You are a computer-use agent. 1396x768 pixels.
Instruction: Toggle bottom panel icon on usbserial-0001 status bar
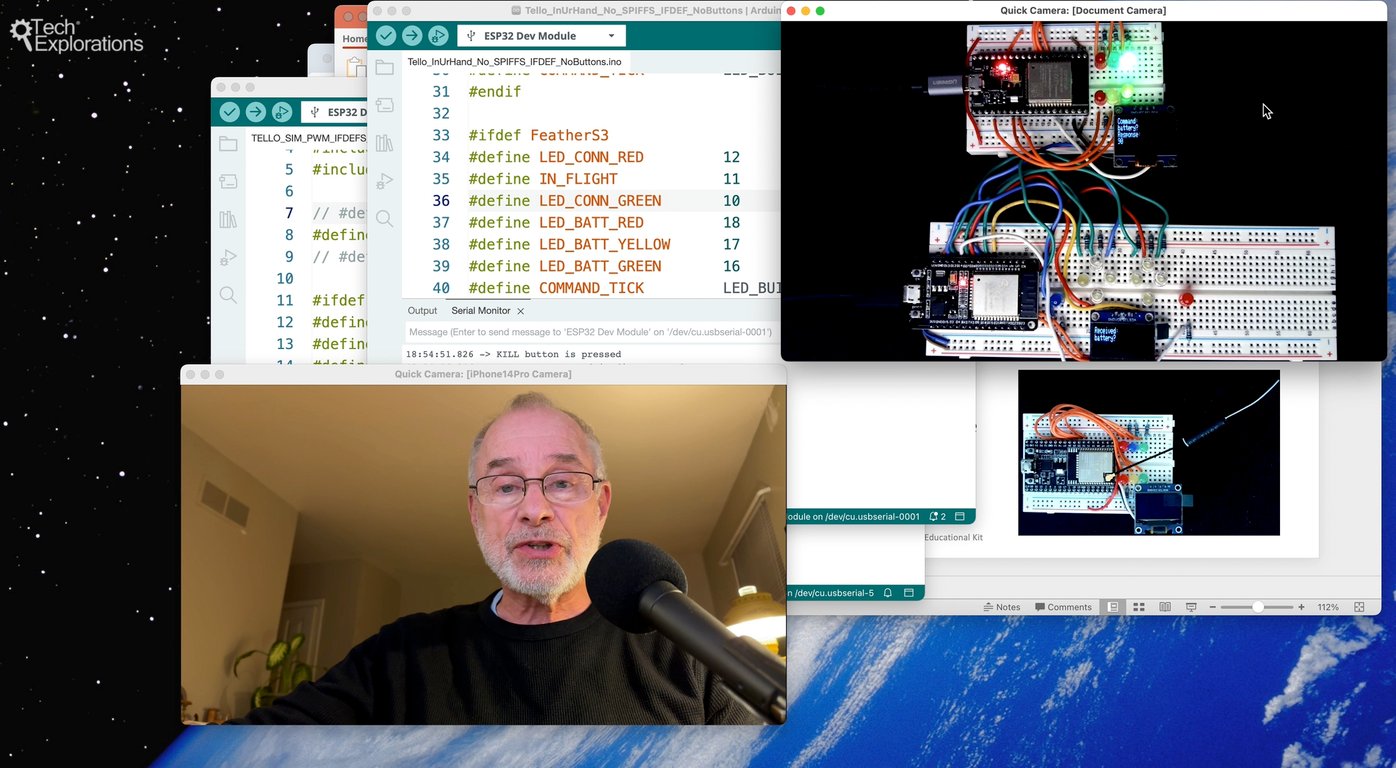coord(960,517)
